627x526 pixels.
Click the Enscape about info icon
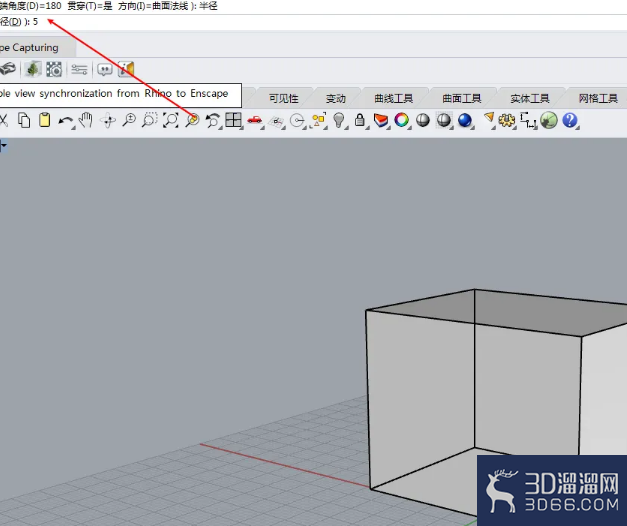tap(126, 69)
